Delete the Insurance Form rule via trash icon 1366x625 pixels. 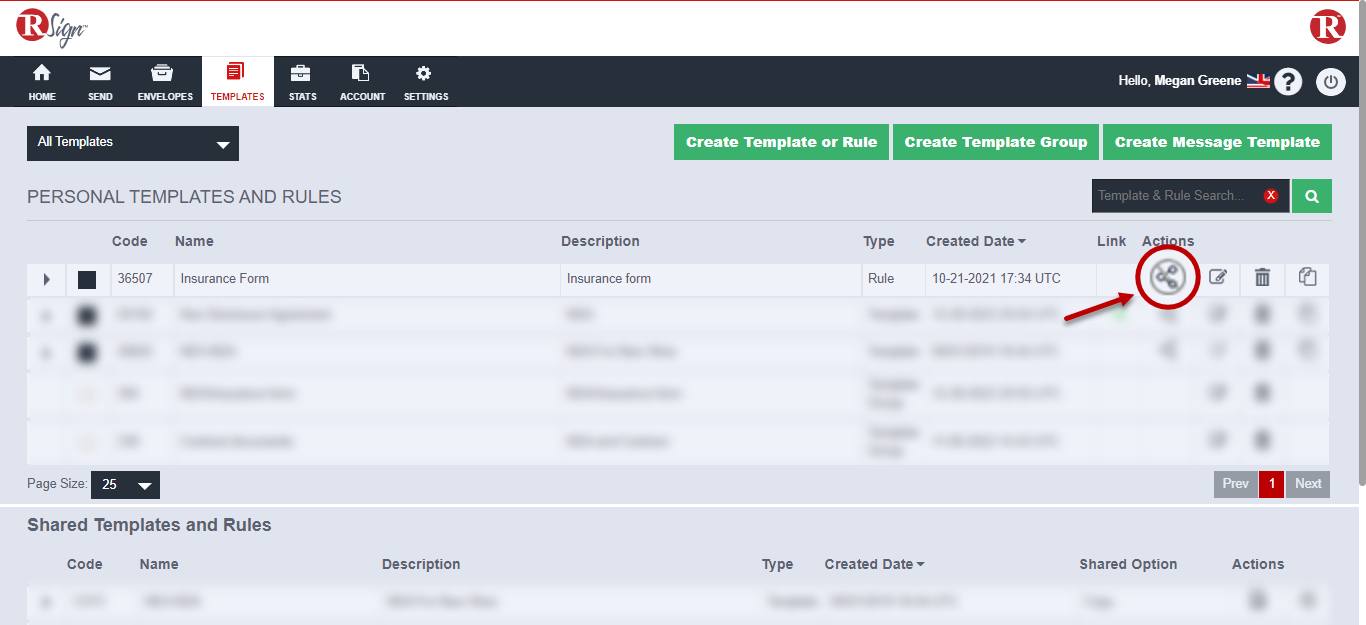(x=1262, y=278)
